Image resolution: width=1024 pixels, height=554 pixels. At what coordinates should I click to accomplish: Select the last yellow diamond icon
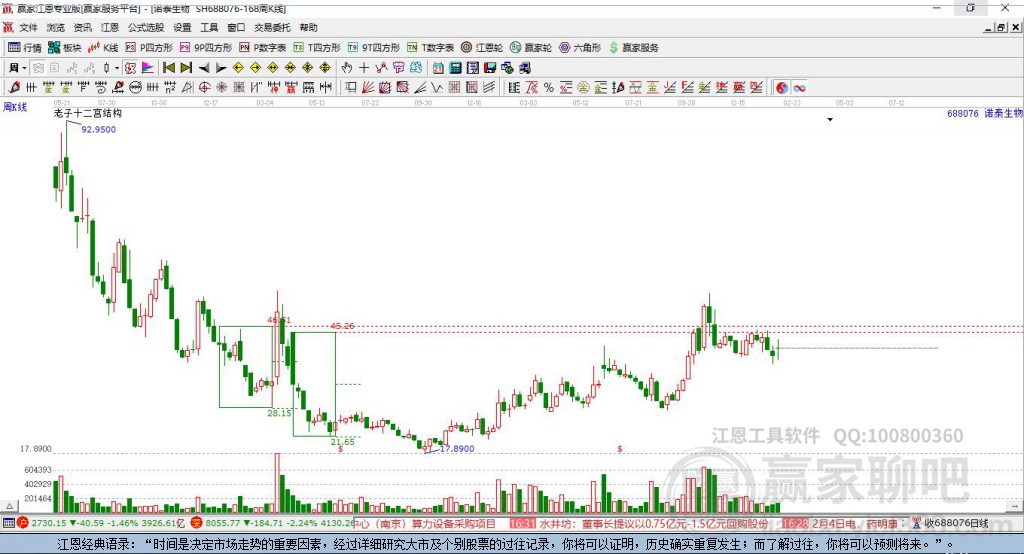point(325,68)
